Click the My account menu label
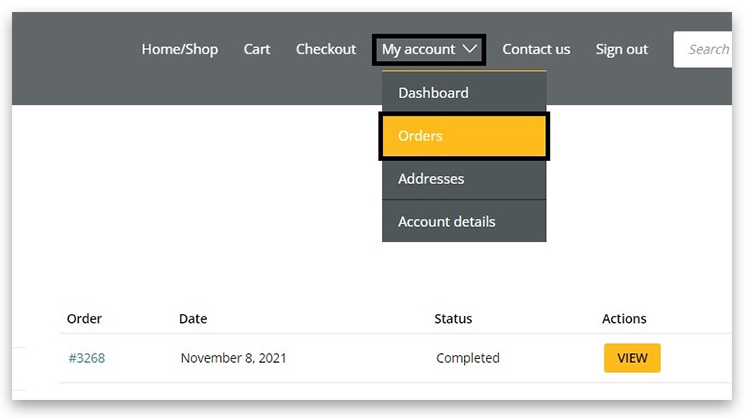Image resolution: width=750 pixels, height=418 pixels. 418,49
